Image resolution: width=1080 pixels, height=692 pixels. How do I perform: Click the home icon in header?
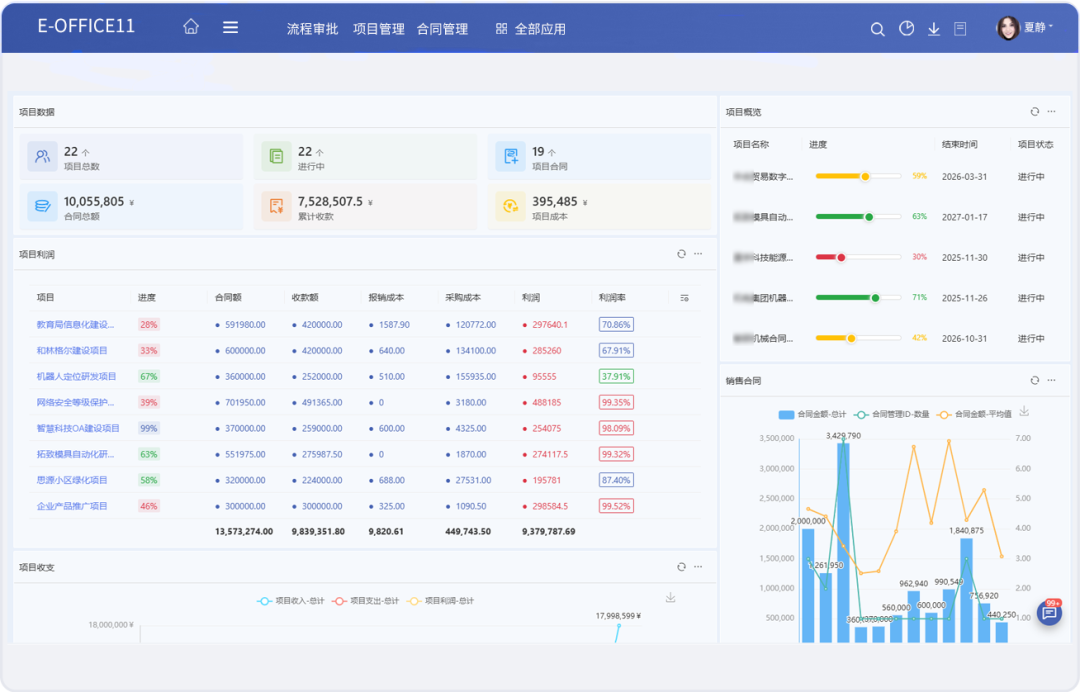click(x=191, y=28)
